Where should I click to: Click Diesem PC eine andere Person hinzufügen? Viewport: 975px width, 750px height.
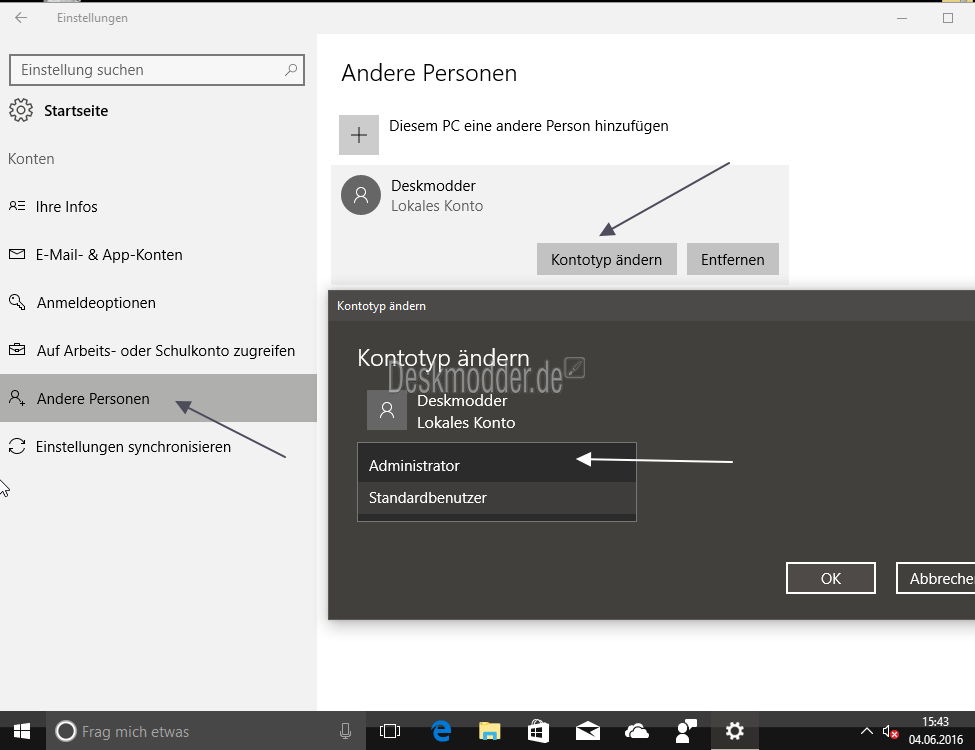click(529, 126)
